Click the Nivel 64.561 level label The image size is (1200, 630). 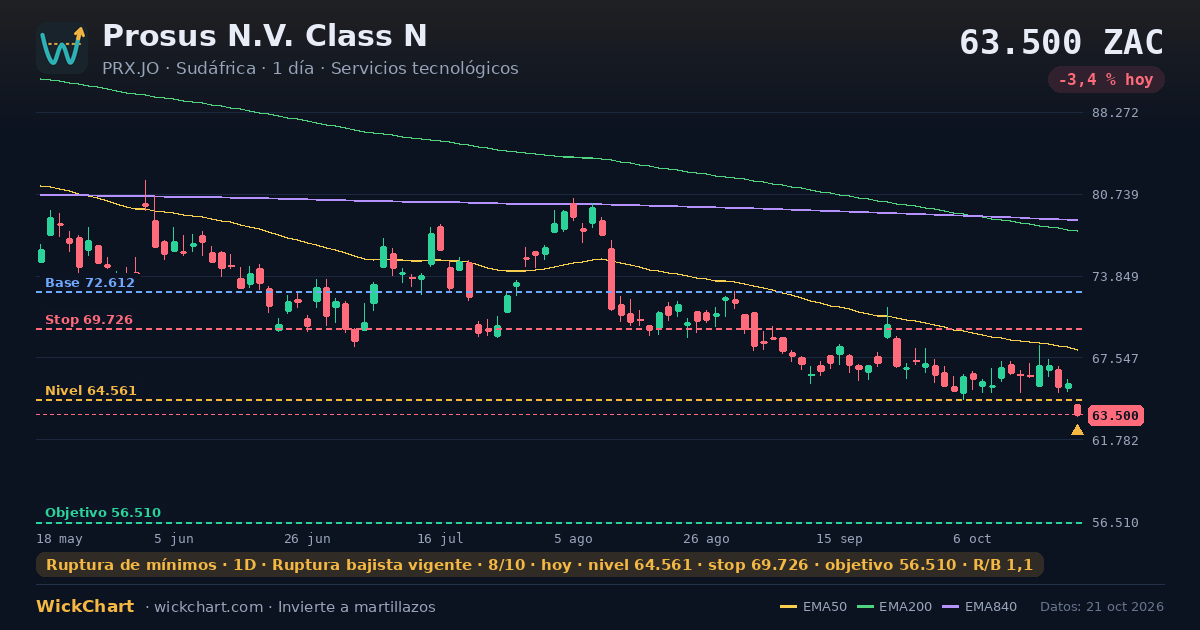click(91, 391)
